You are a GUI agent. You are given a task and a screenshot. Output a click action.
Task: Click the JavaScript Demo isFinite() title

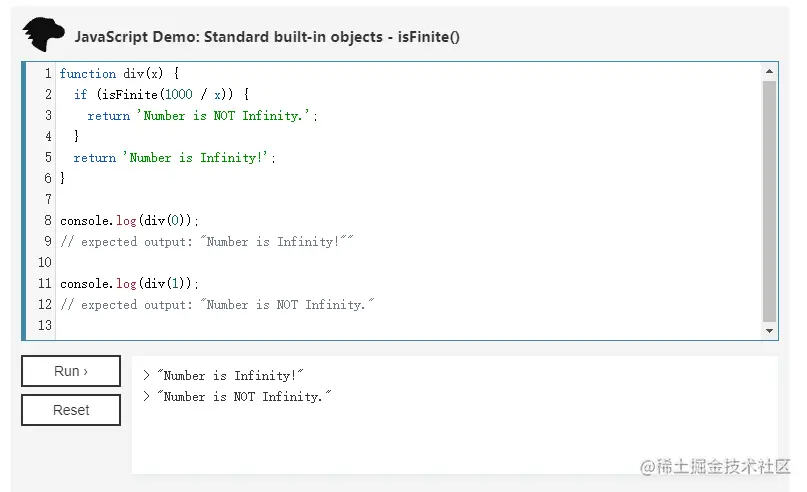[x=267, y=37]
